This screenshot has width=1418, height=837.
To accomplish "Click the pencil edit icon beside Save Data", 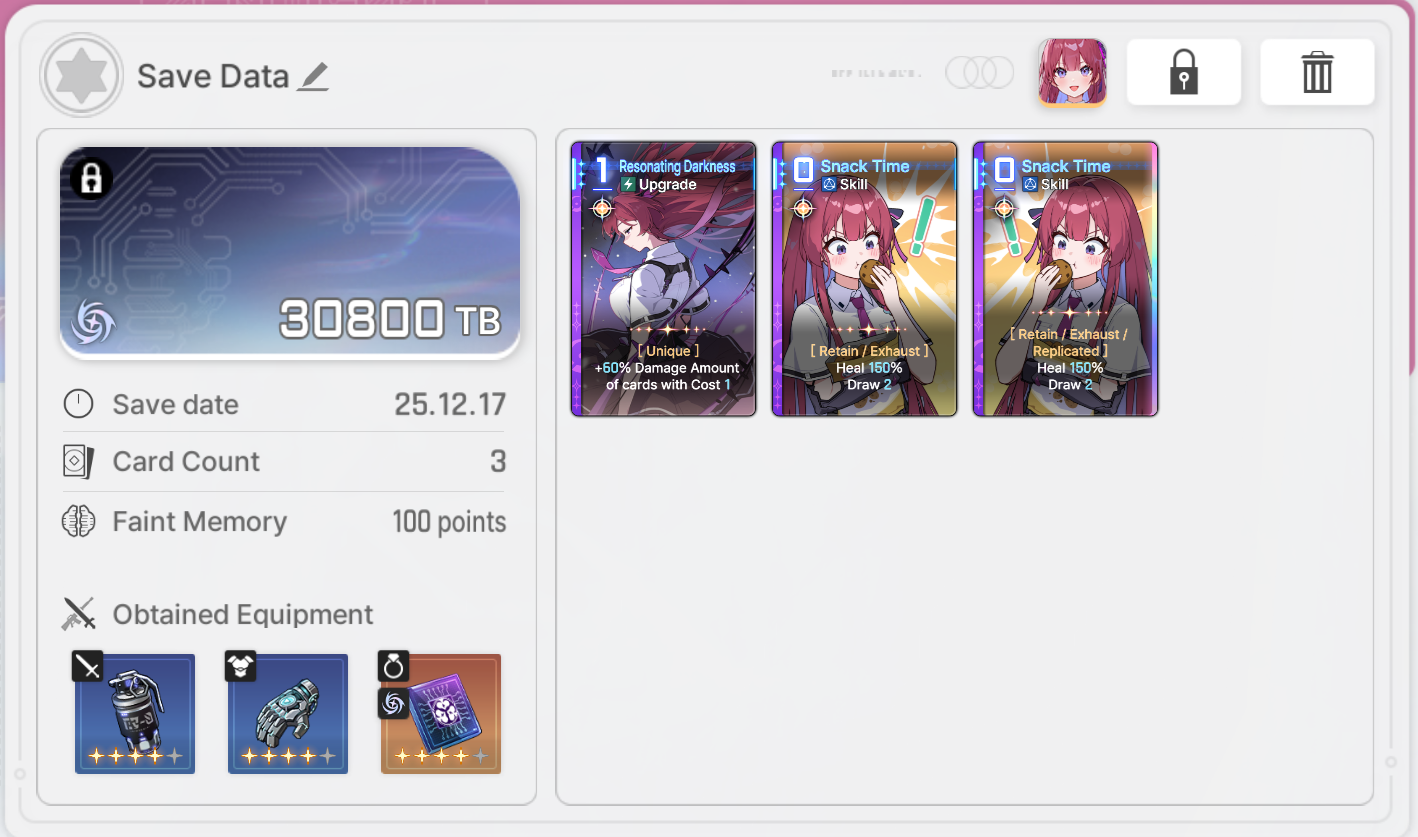I will pyautogui.click(x=313, y=76).
